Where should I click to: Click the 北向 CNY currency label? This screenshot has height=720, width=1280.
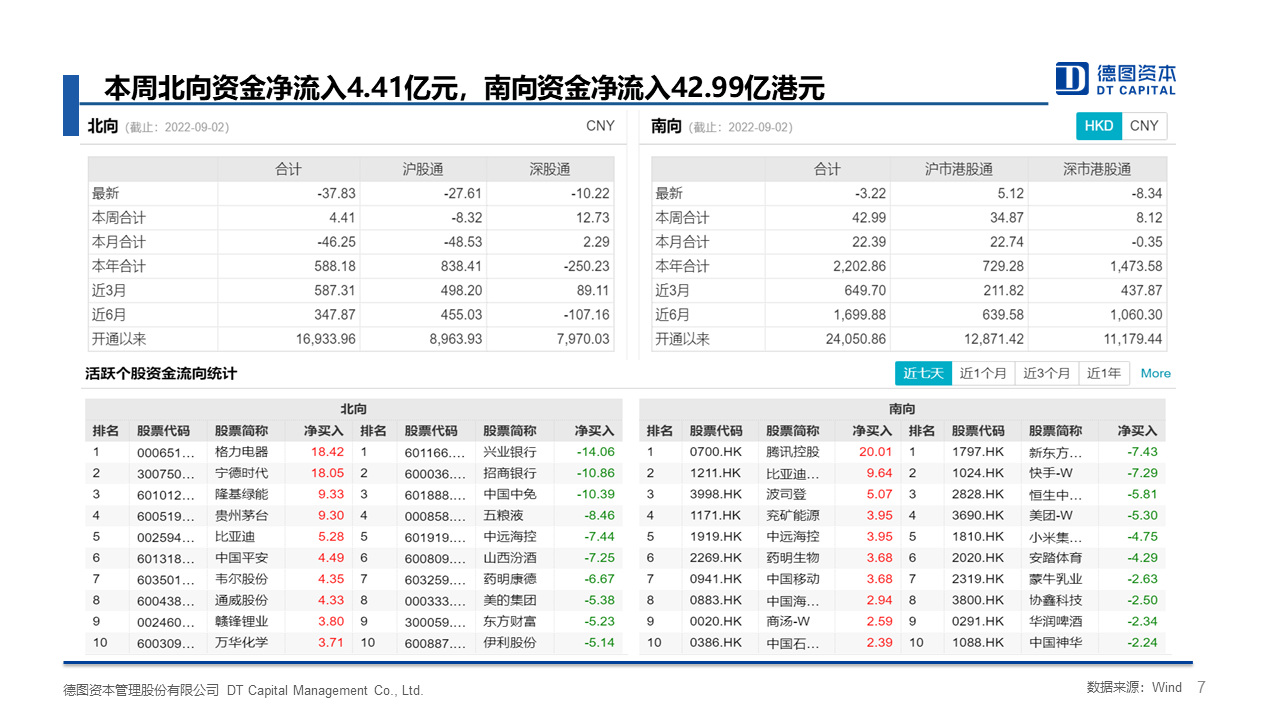coord(600,126)
